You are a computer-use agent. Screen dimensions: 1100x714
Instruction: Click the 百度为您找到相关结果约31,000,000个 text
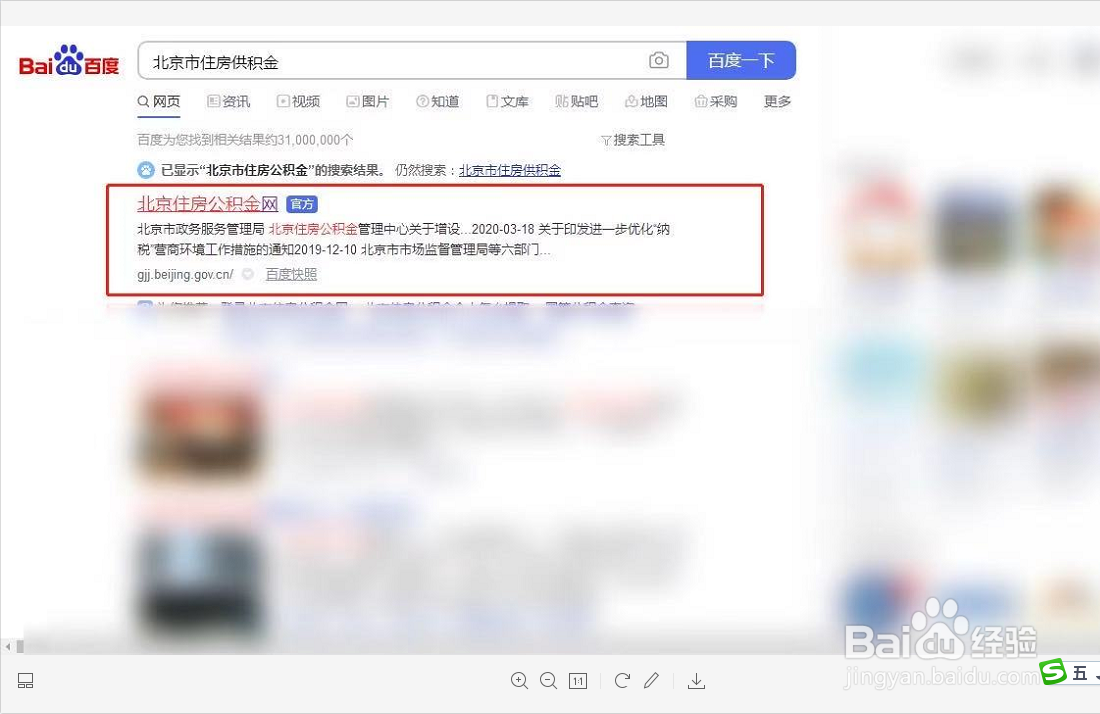pos(245,140)
